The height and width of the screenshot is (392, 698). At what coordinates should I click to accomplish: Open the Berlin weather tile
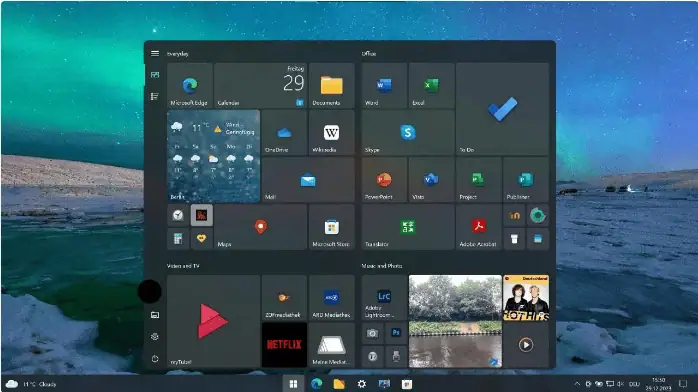coord(213,156)
